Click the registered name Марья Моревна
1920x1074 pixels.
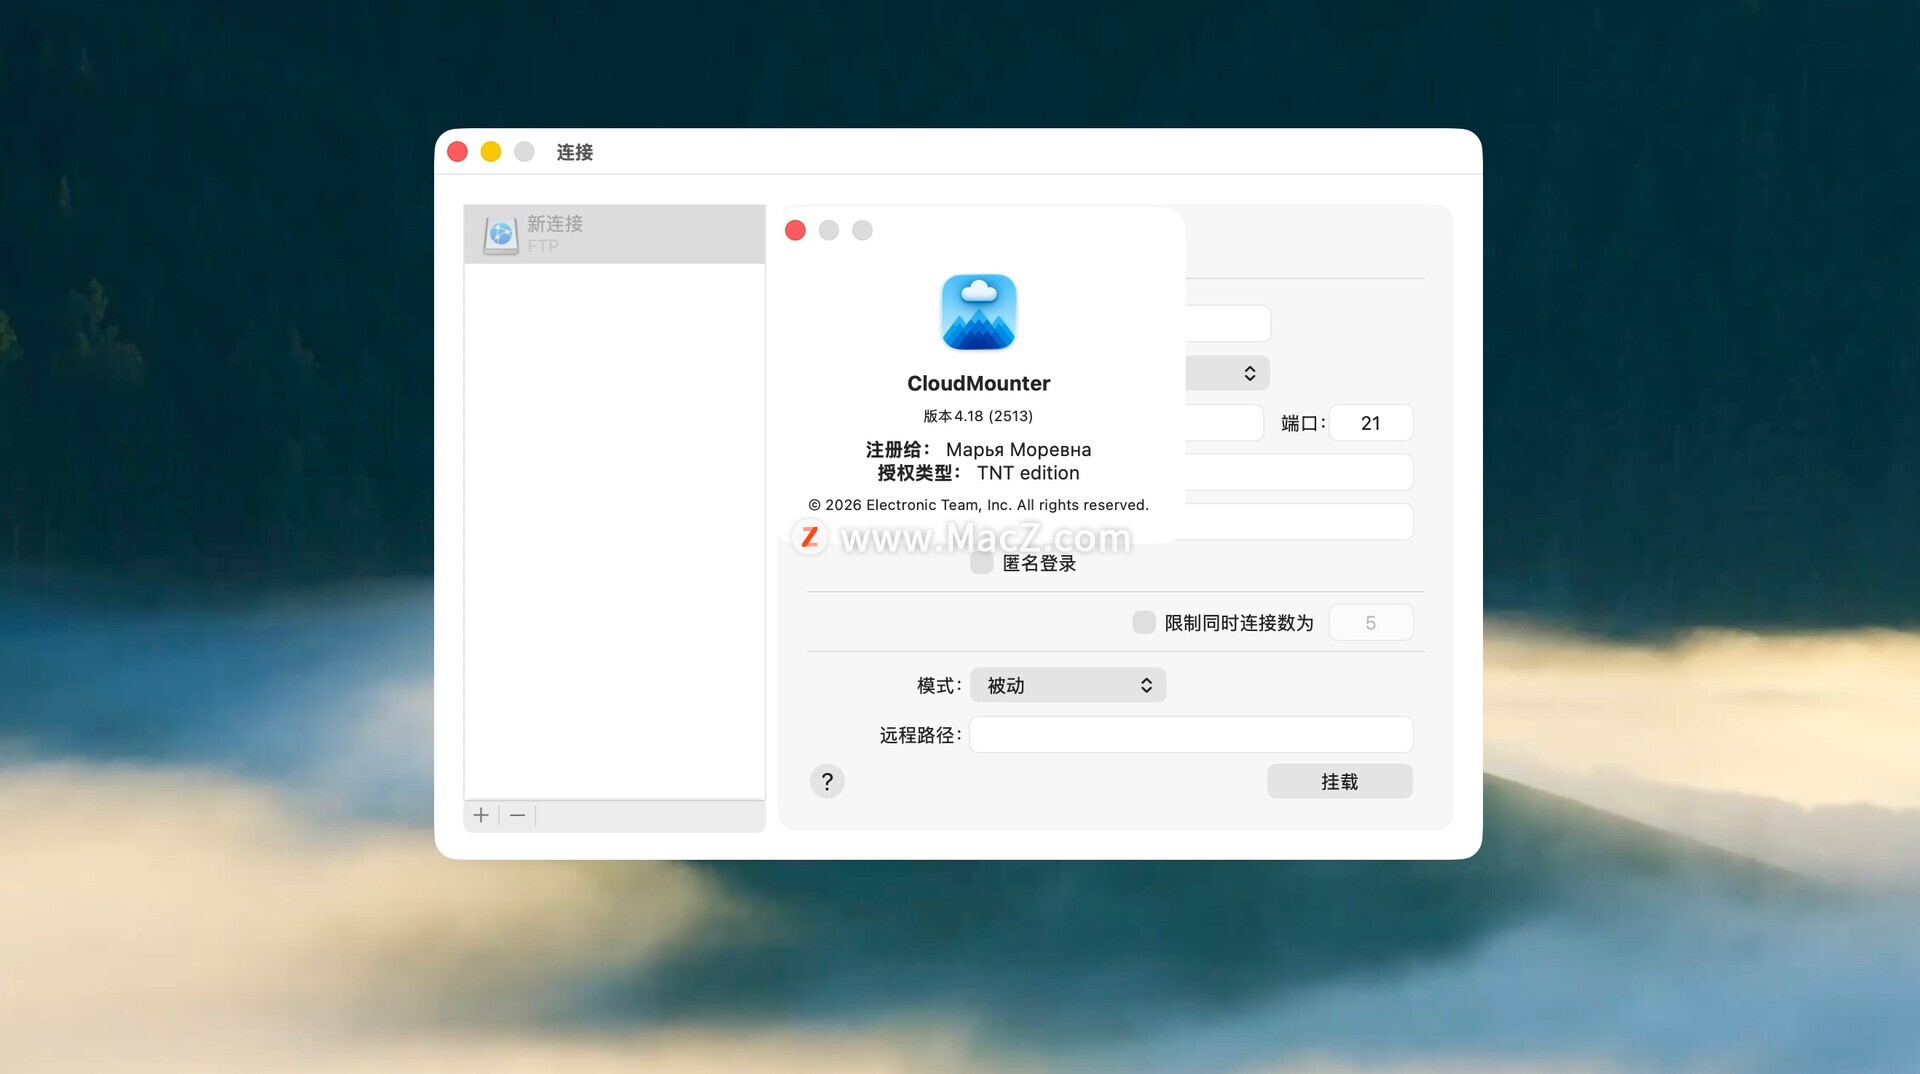[1019, 450]
